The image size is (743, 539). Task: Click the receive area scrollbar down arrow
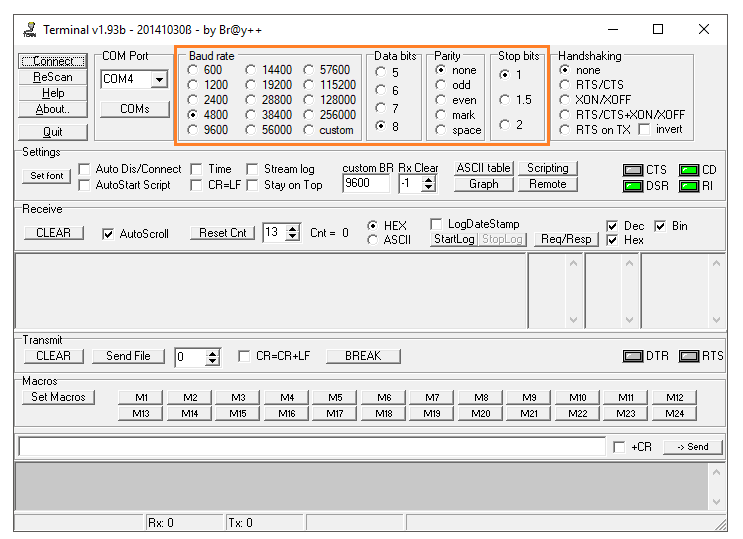pos(718,321)
